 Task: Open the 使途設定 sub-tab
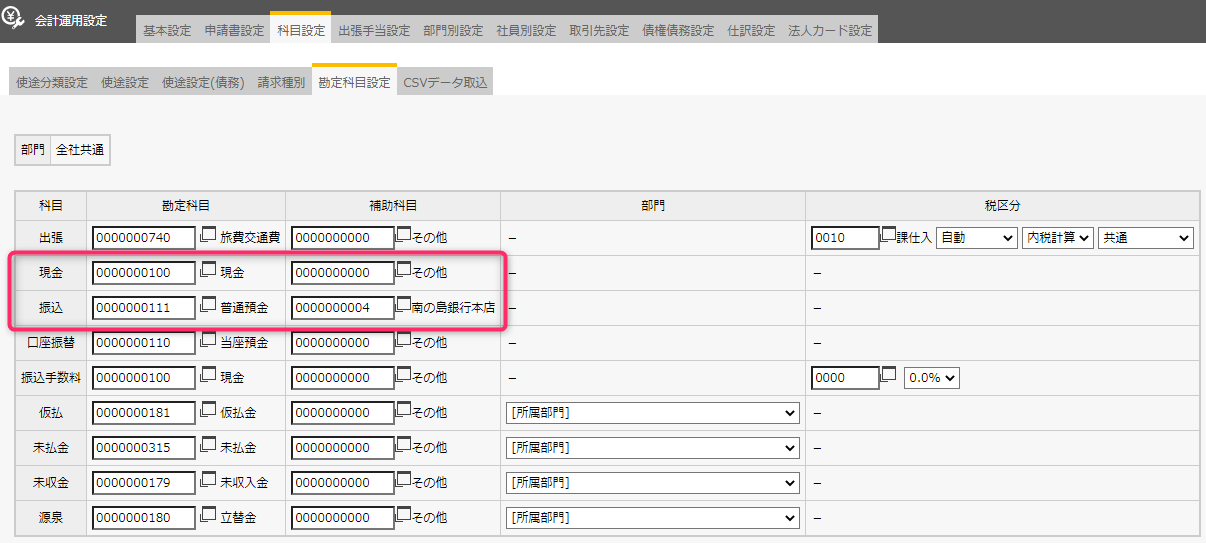coord(125,83)
